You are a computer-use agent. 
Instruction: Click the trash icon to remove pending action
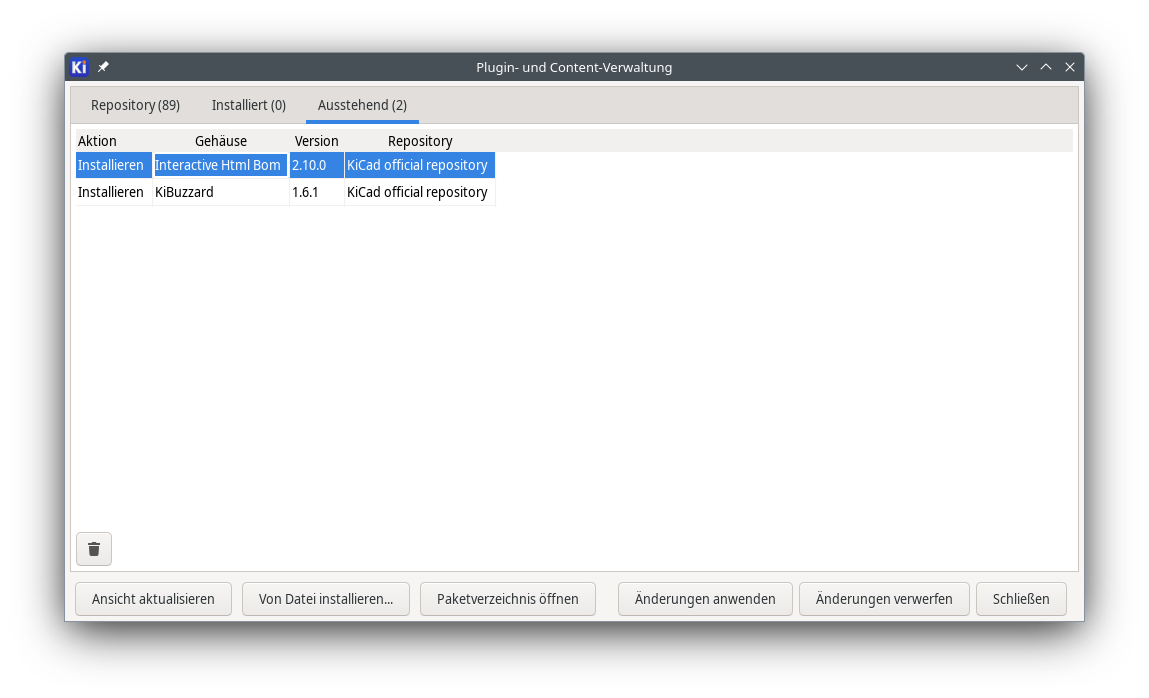click(94, 549)
